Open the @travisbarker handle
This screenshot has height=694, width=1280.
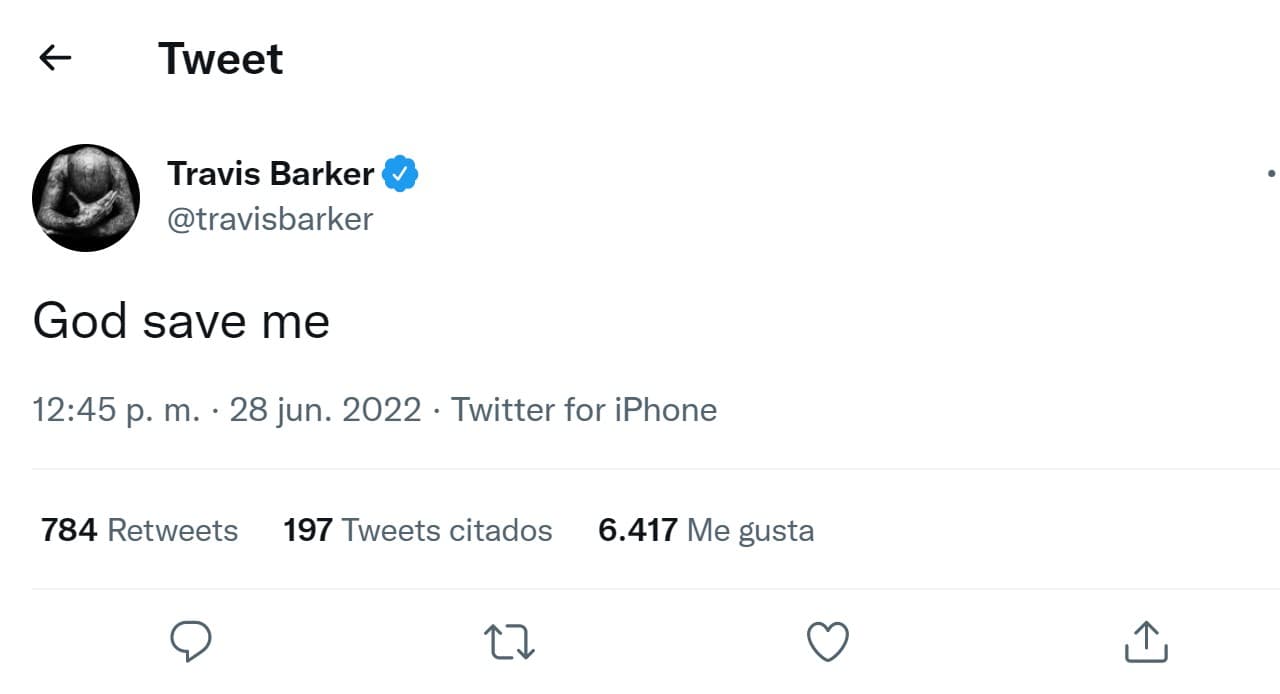pyautogui.click(x=270, y=219)
